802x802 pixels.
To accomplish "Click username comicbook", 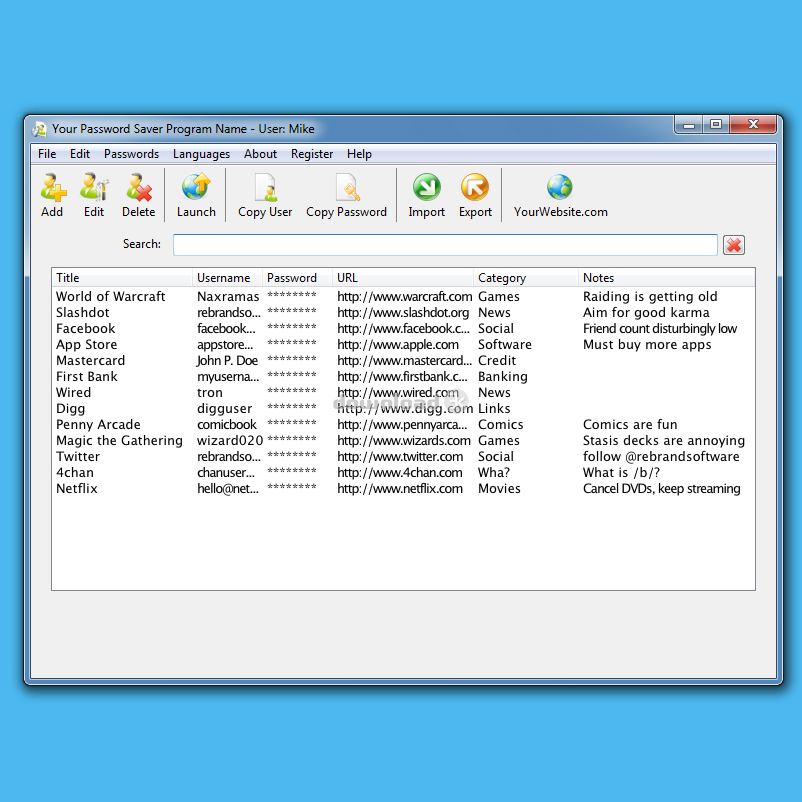I will [227, 425].
